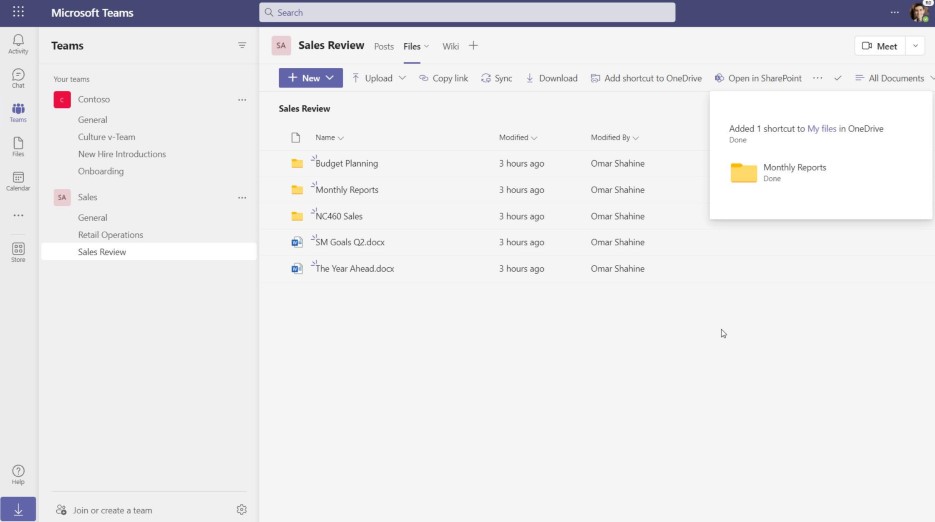
Task: Open the Activity feed
Action: tap(18, 44)
